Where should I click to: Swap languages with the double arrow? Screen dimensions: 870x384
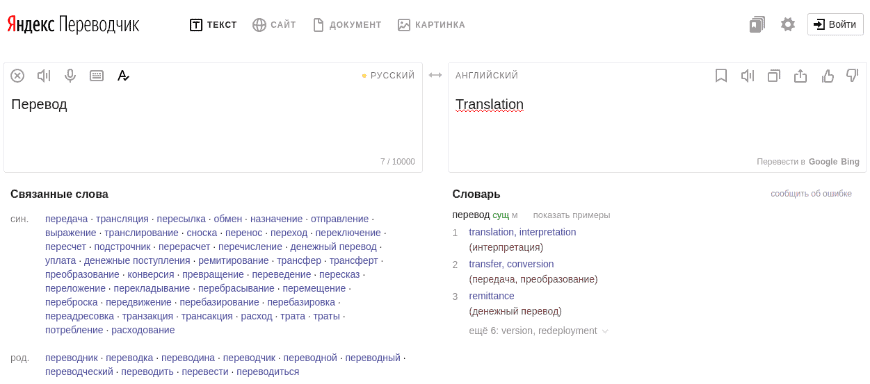click(436, 75)
